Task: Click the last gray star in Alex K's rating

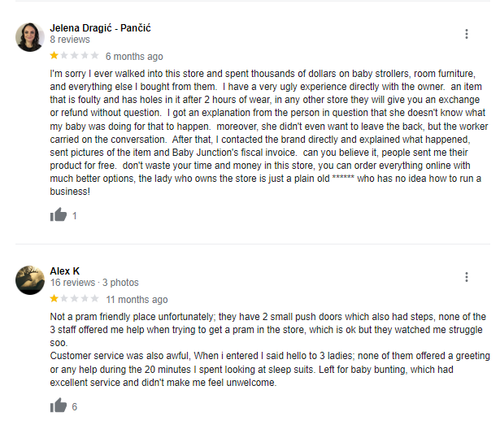Action: (x=95, y=298)
